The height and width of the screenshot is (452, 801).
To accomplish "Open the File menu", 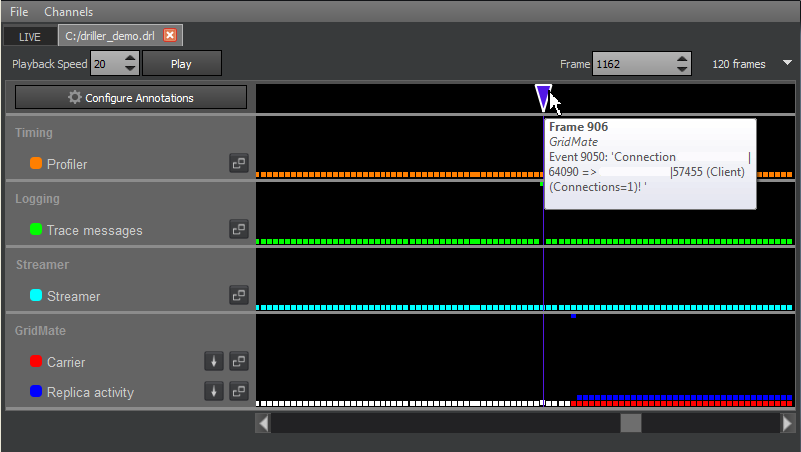I will [19, 12].
